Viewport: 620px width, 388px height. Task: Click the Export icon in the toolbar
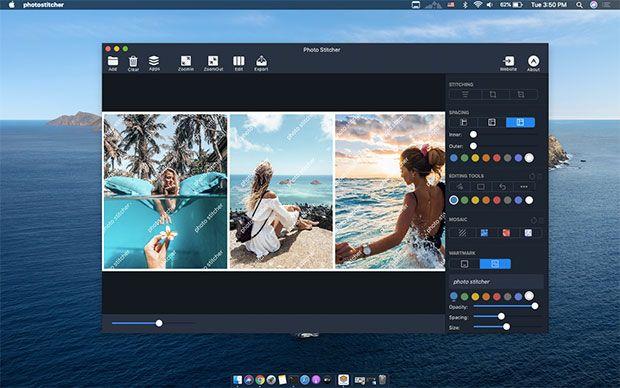click(261, 63)
